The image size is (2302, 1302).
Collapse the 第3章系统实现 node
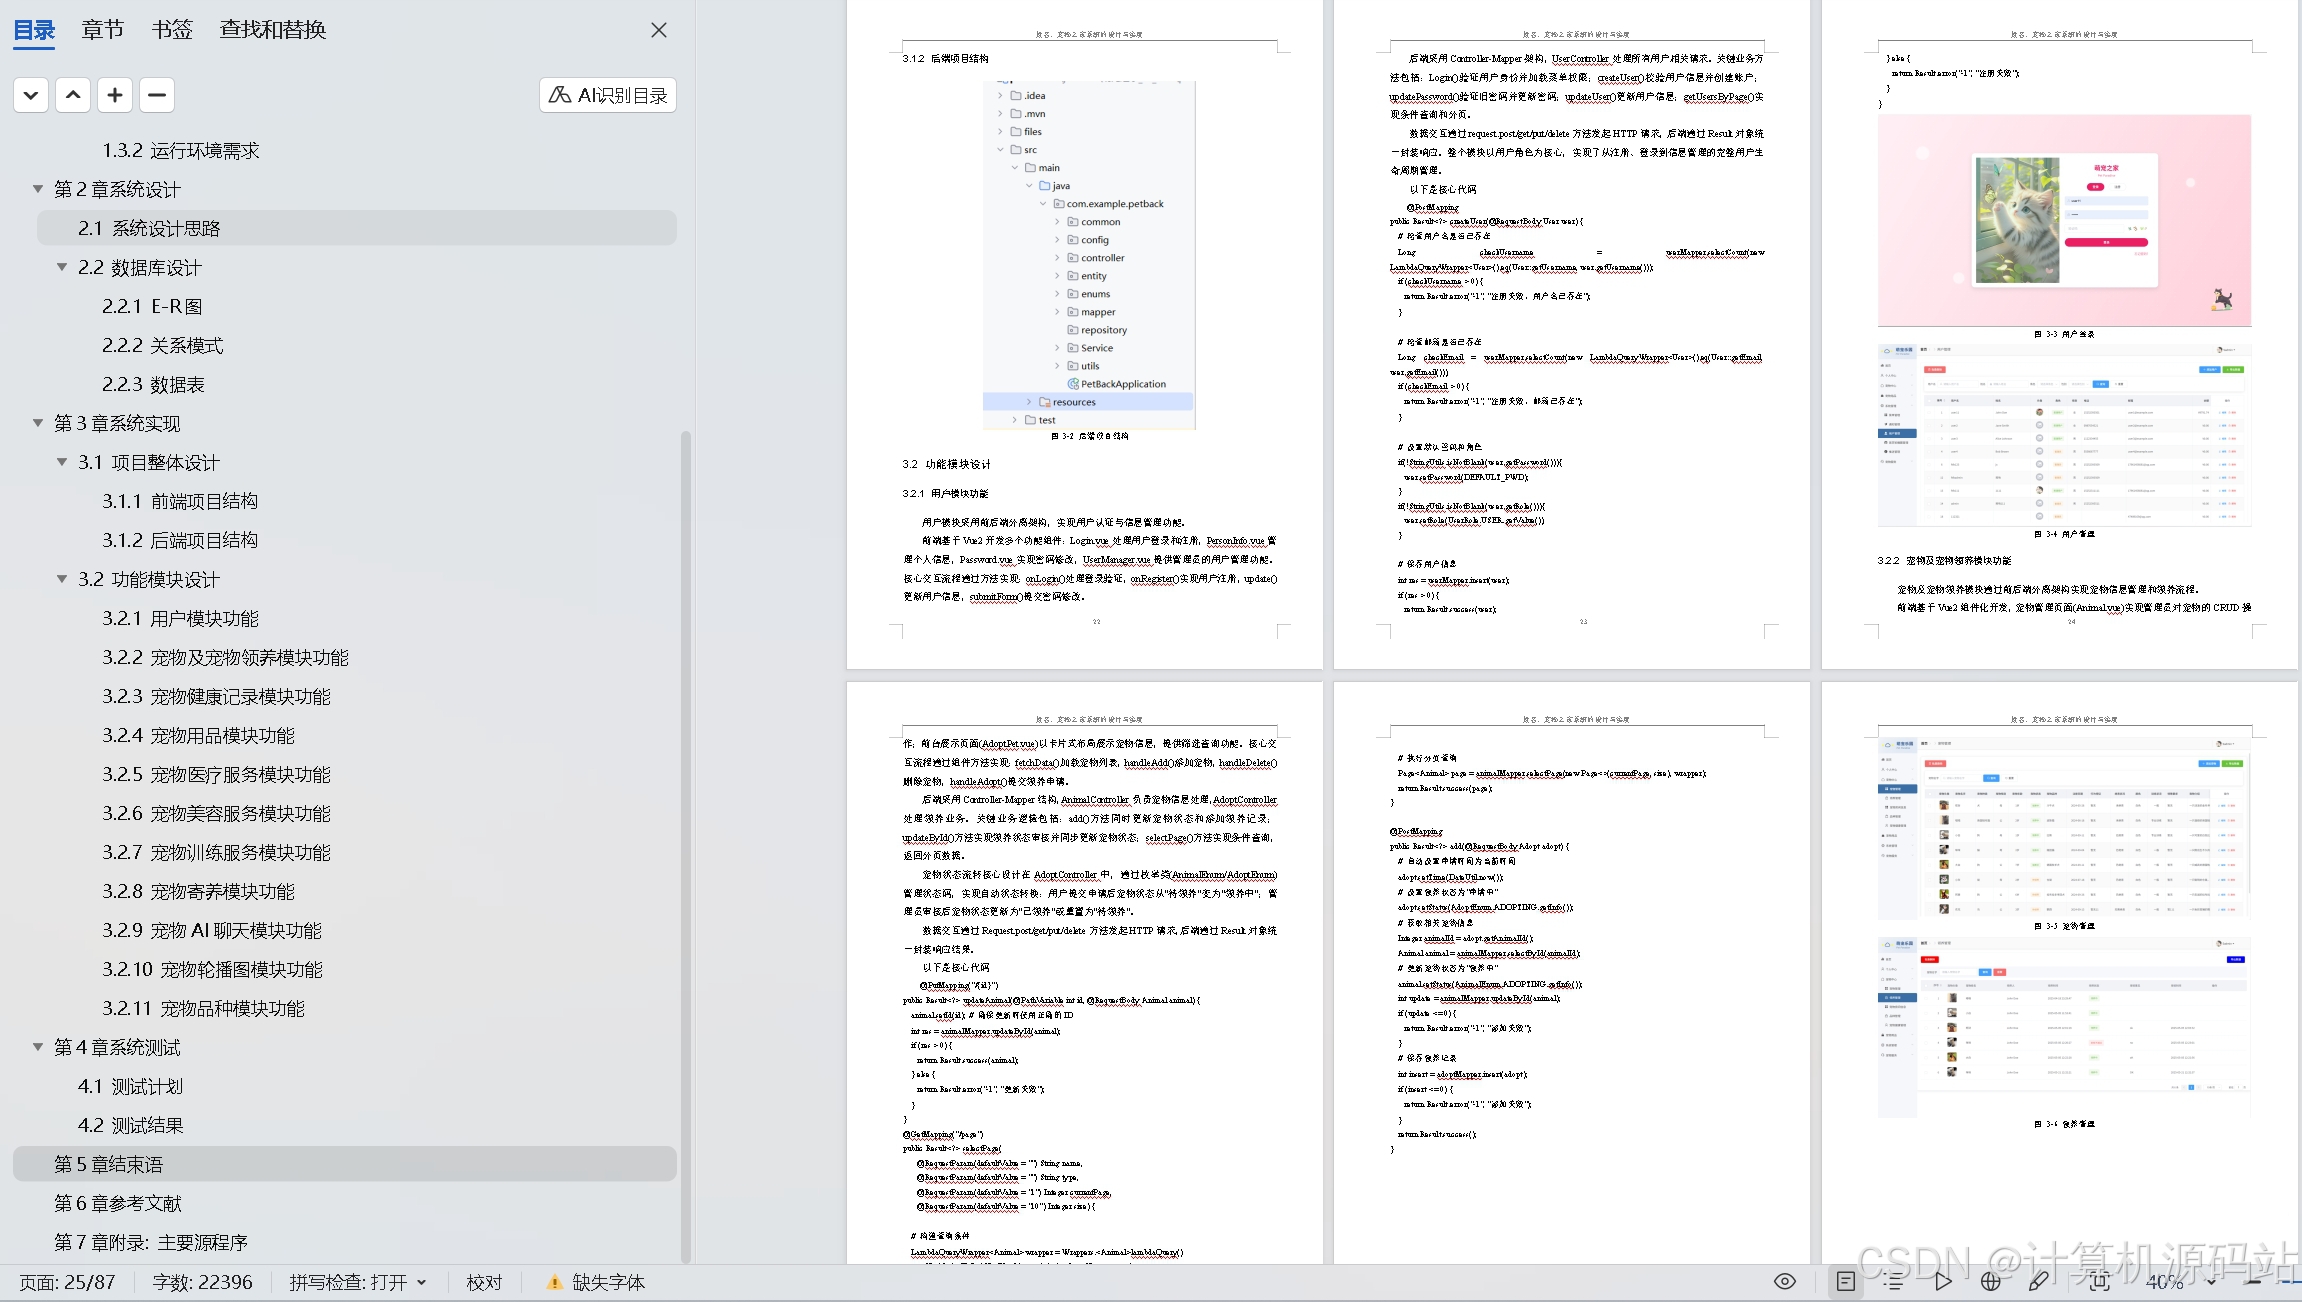click(x=38, y=423)
